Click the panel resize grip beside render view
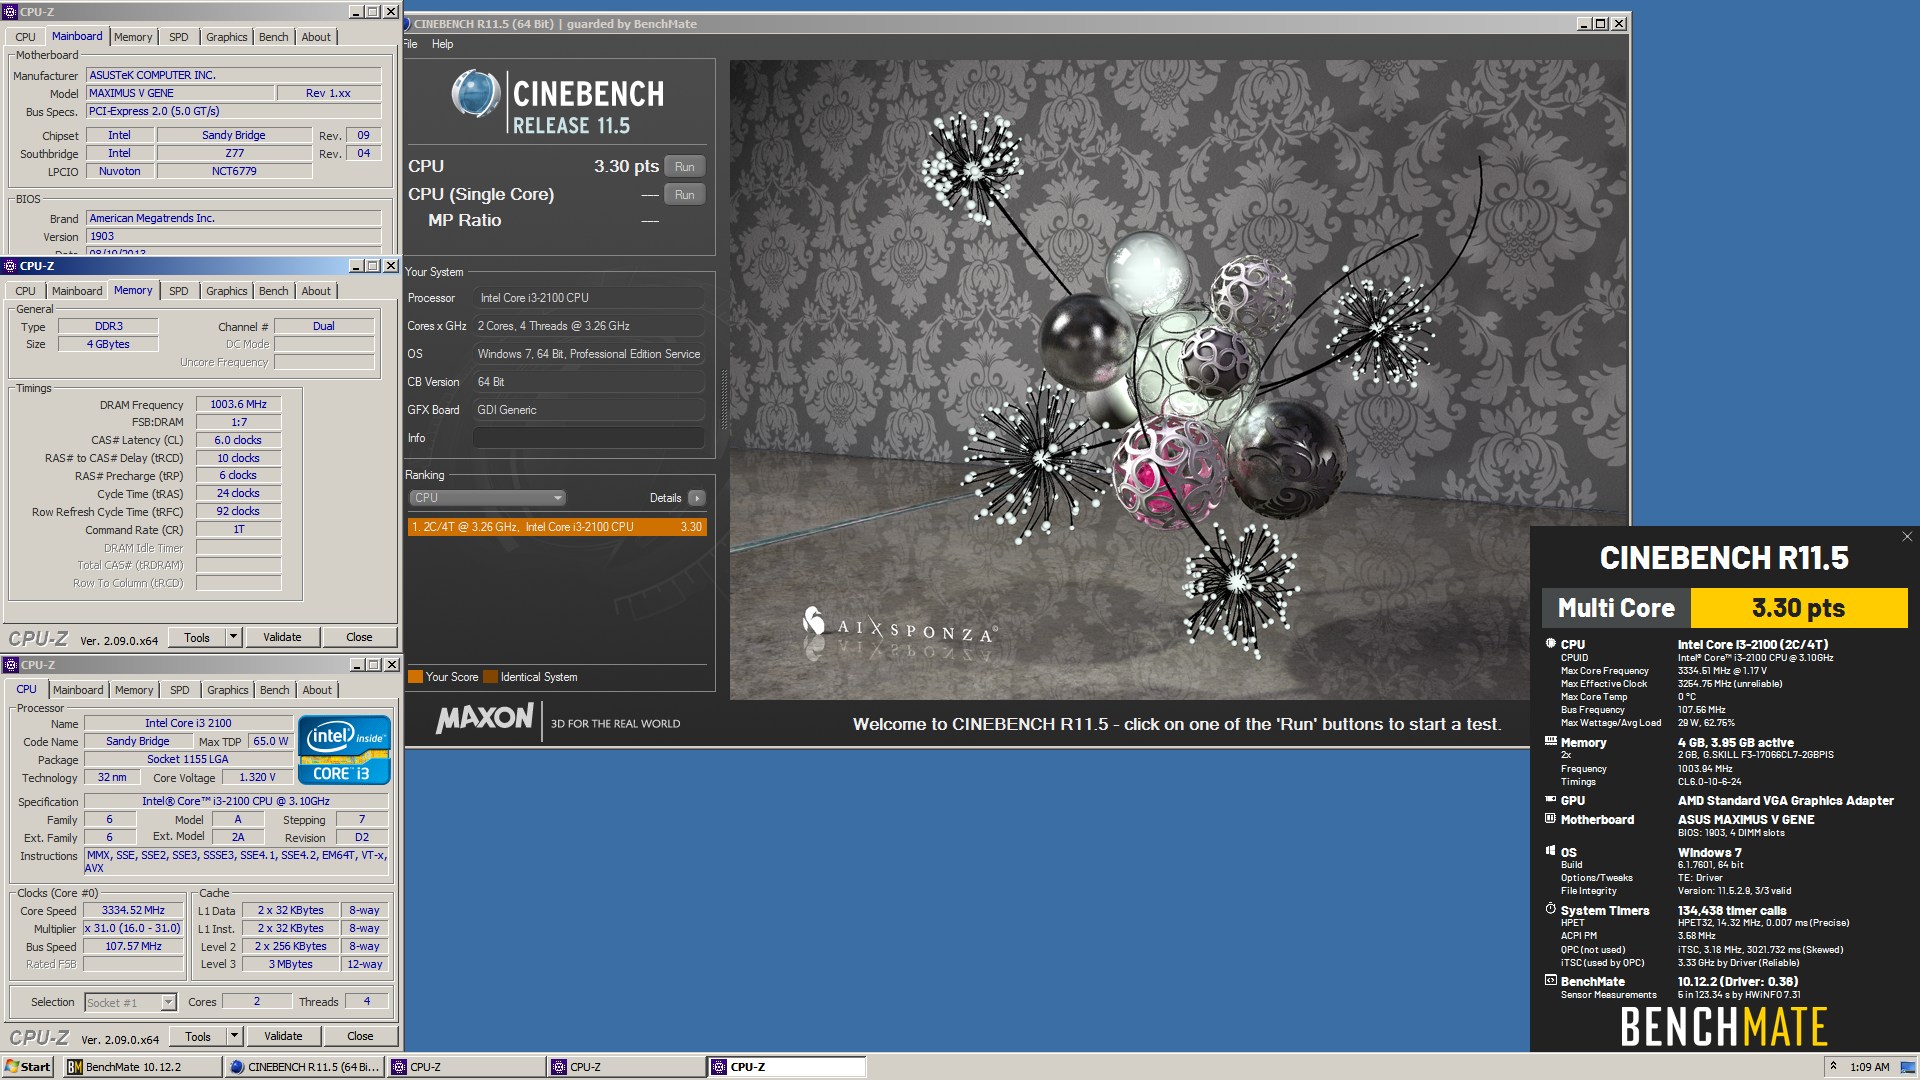Viewport: 1920px width, 1080px height. (723, 400)
